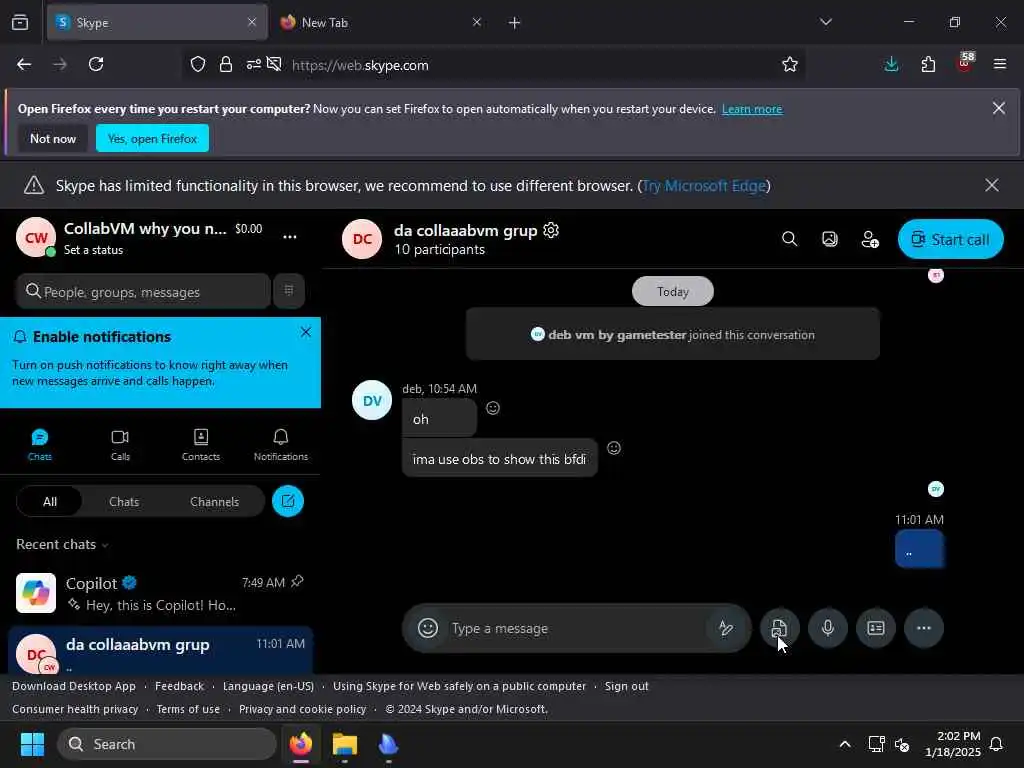Viewport: 1024px width, 768px height.
Task: Open Firefox extensions puzzle icon
Action: pyautogui.click(x=928, y=65)
